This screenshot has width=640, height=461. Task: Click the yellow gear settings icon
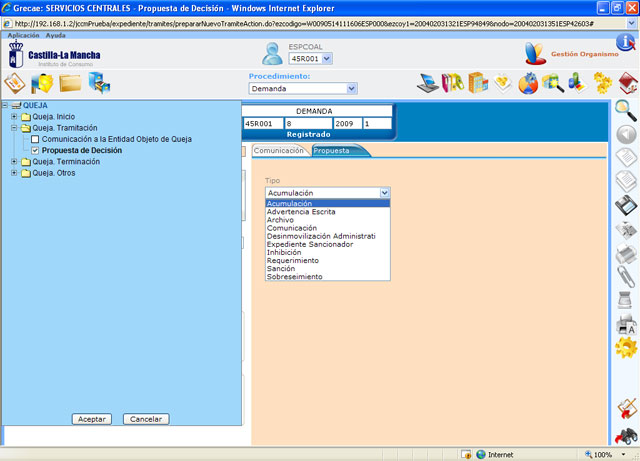coord(625,346)
